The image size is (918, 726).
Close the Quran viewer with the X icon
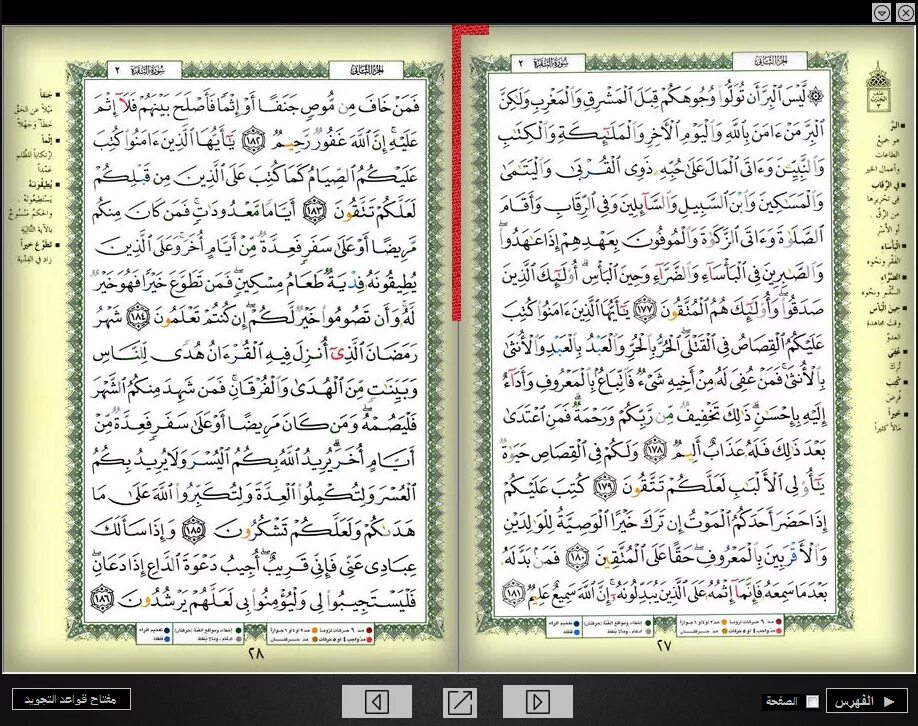point(905,12)
